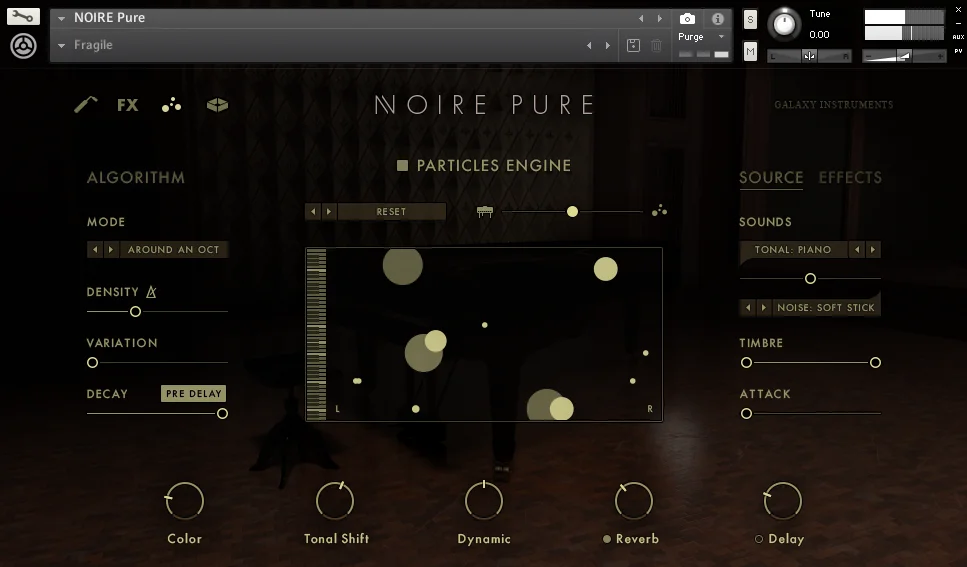Open the cube-shaped page icon

coord(217,105)
